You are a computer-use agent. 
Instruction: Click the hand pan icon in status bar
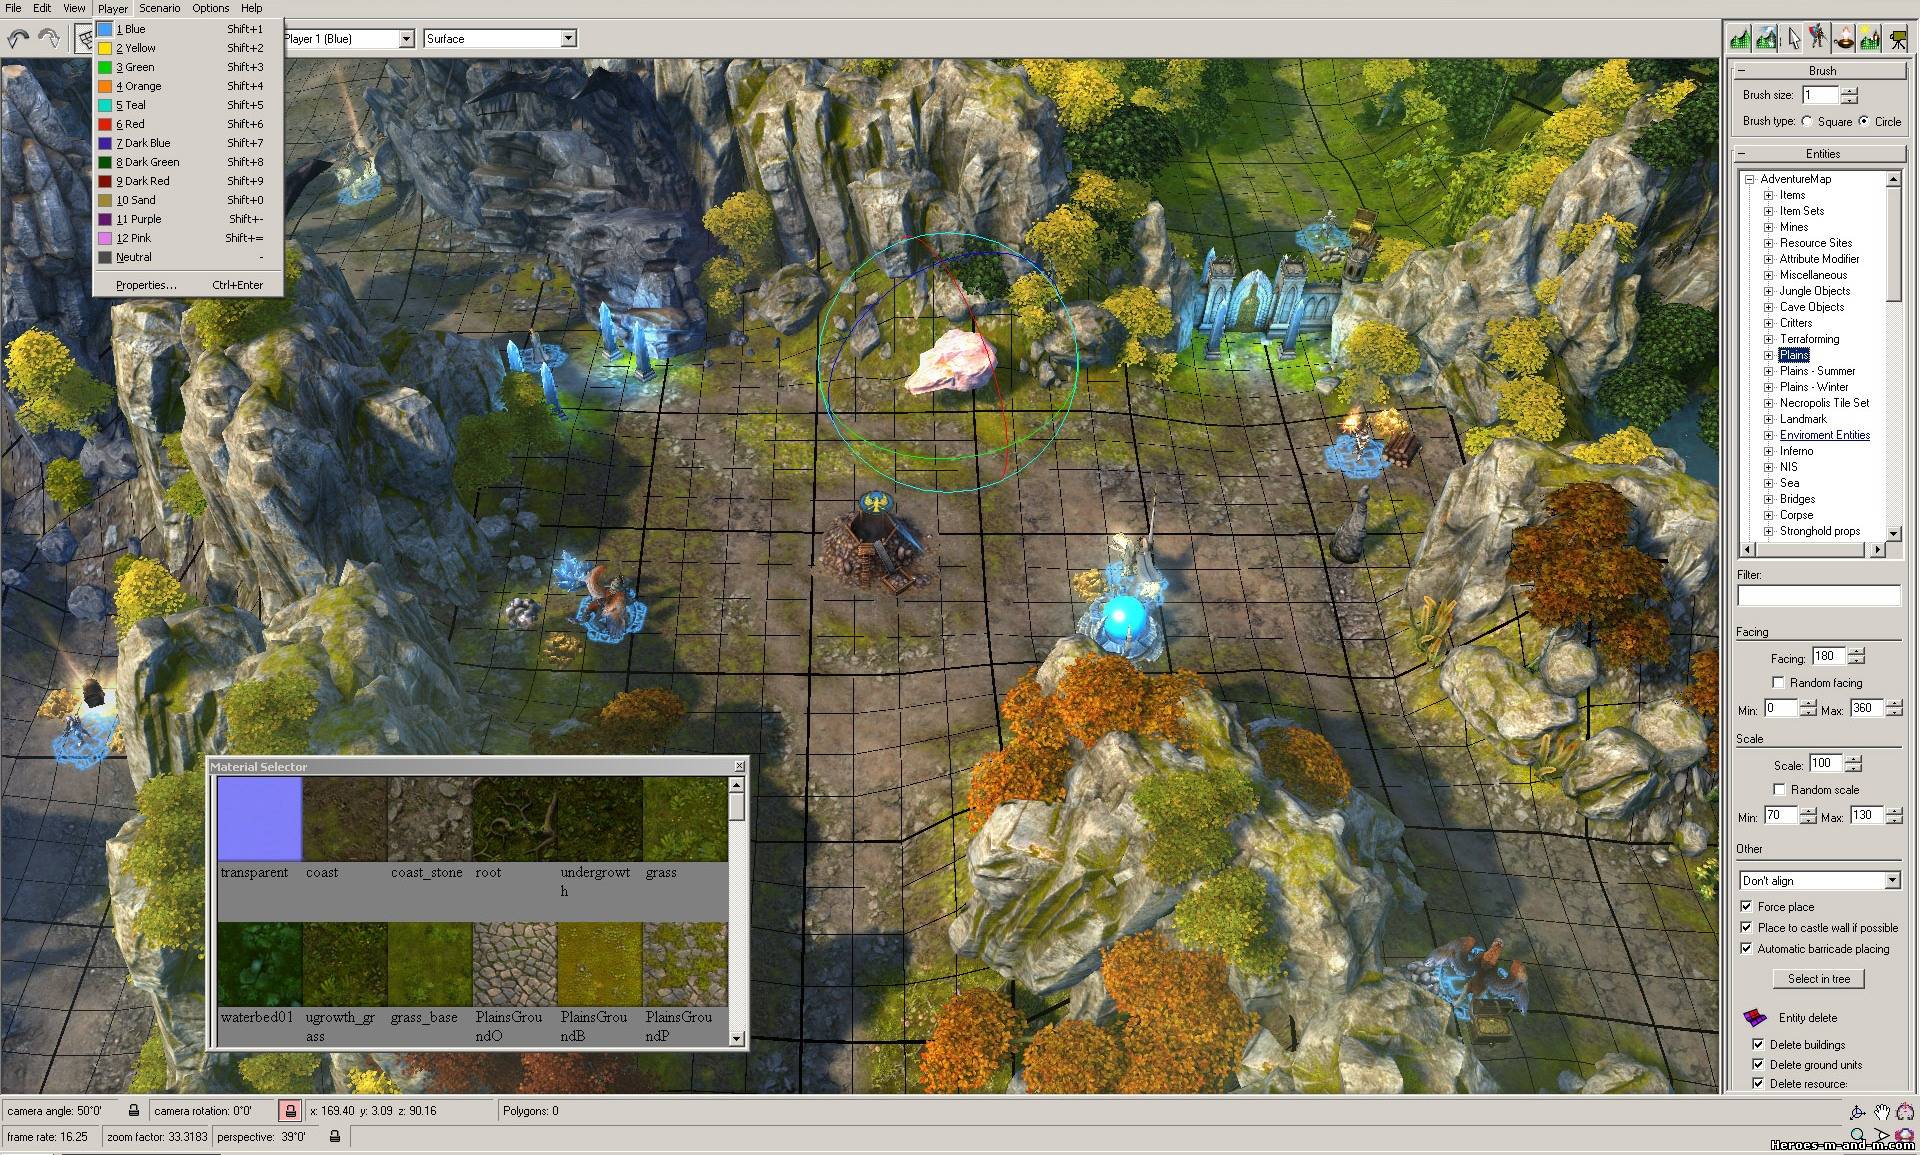1882,1112
